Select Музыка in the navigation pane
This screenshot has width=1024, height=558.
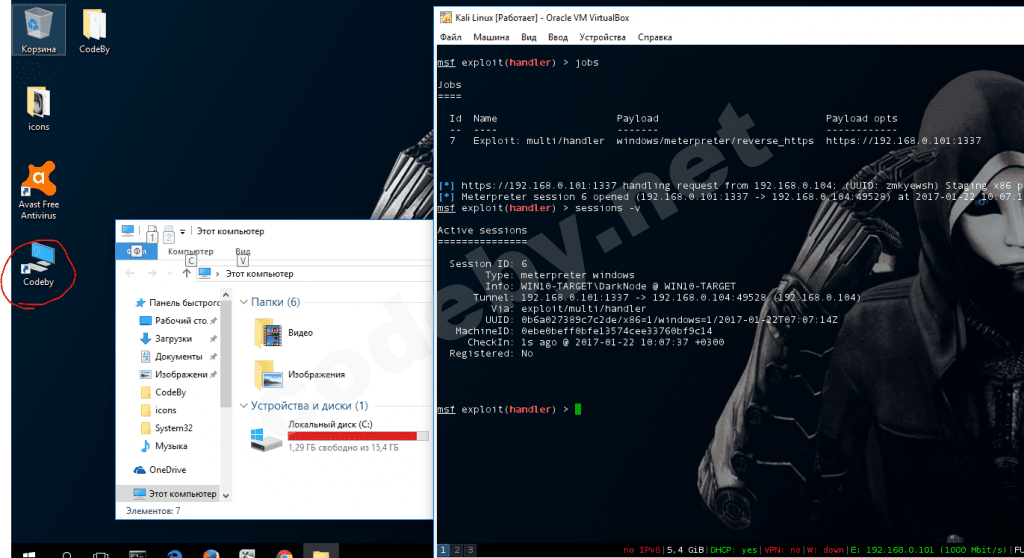164,446
